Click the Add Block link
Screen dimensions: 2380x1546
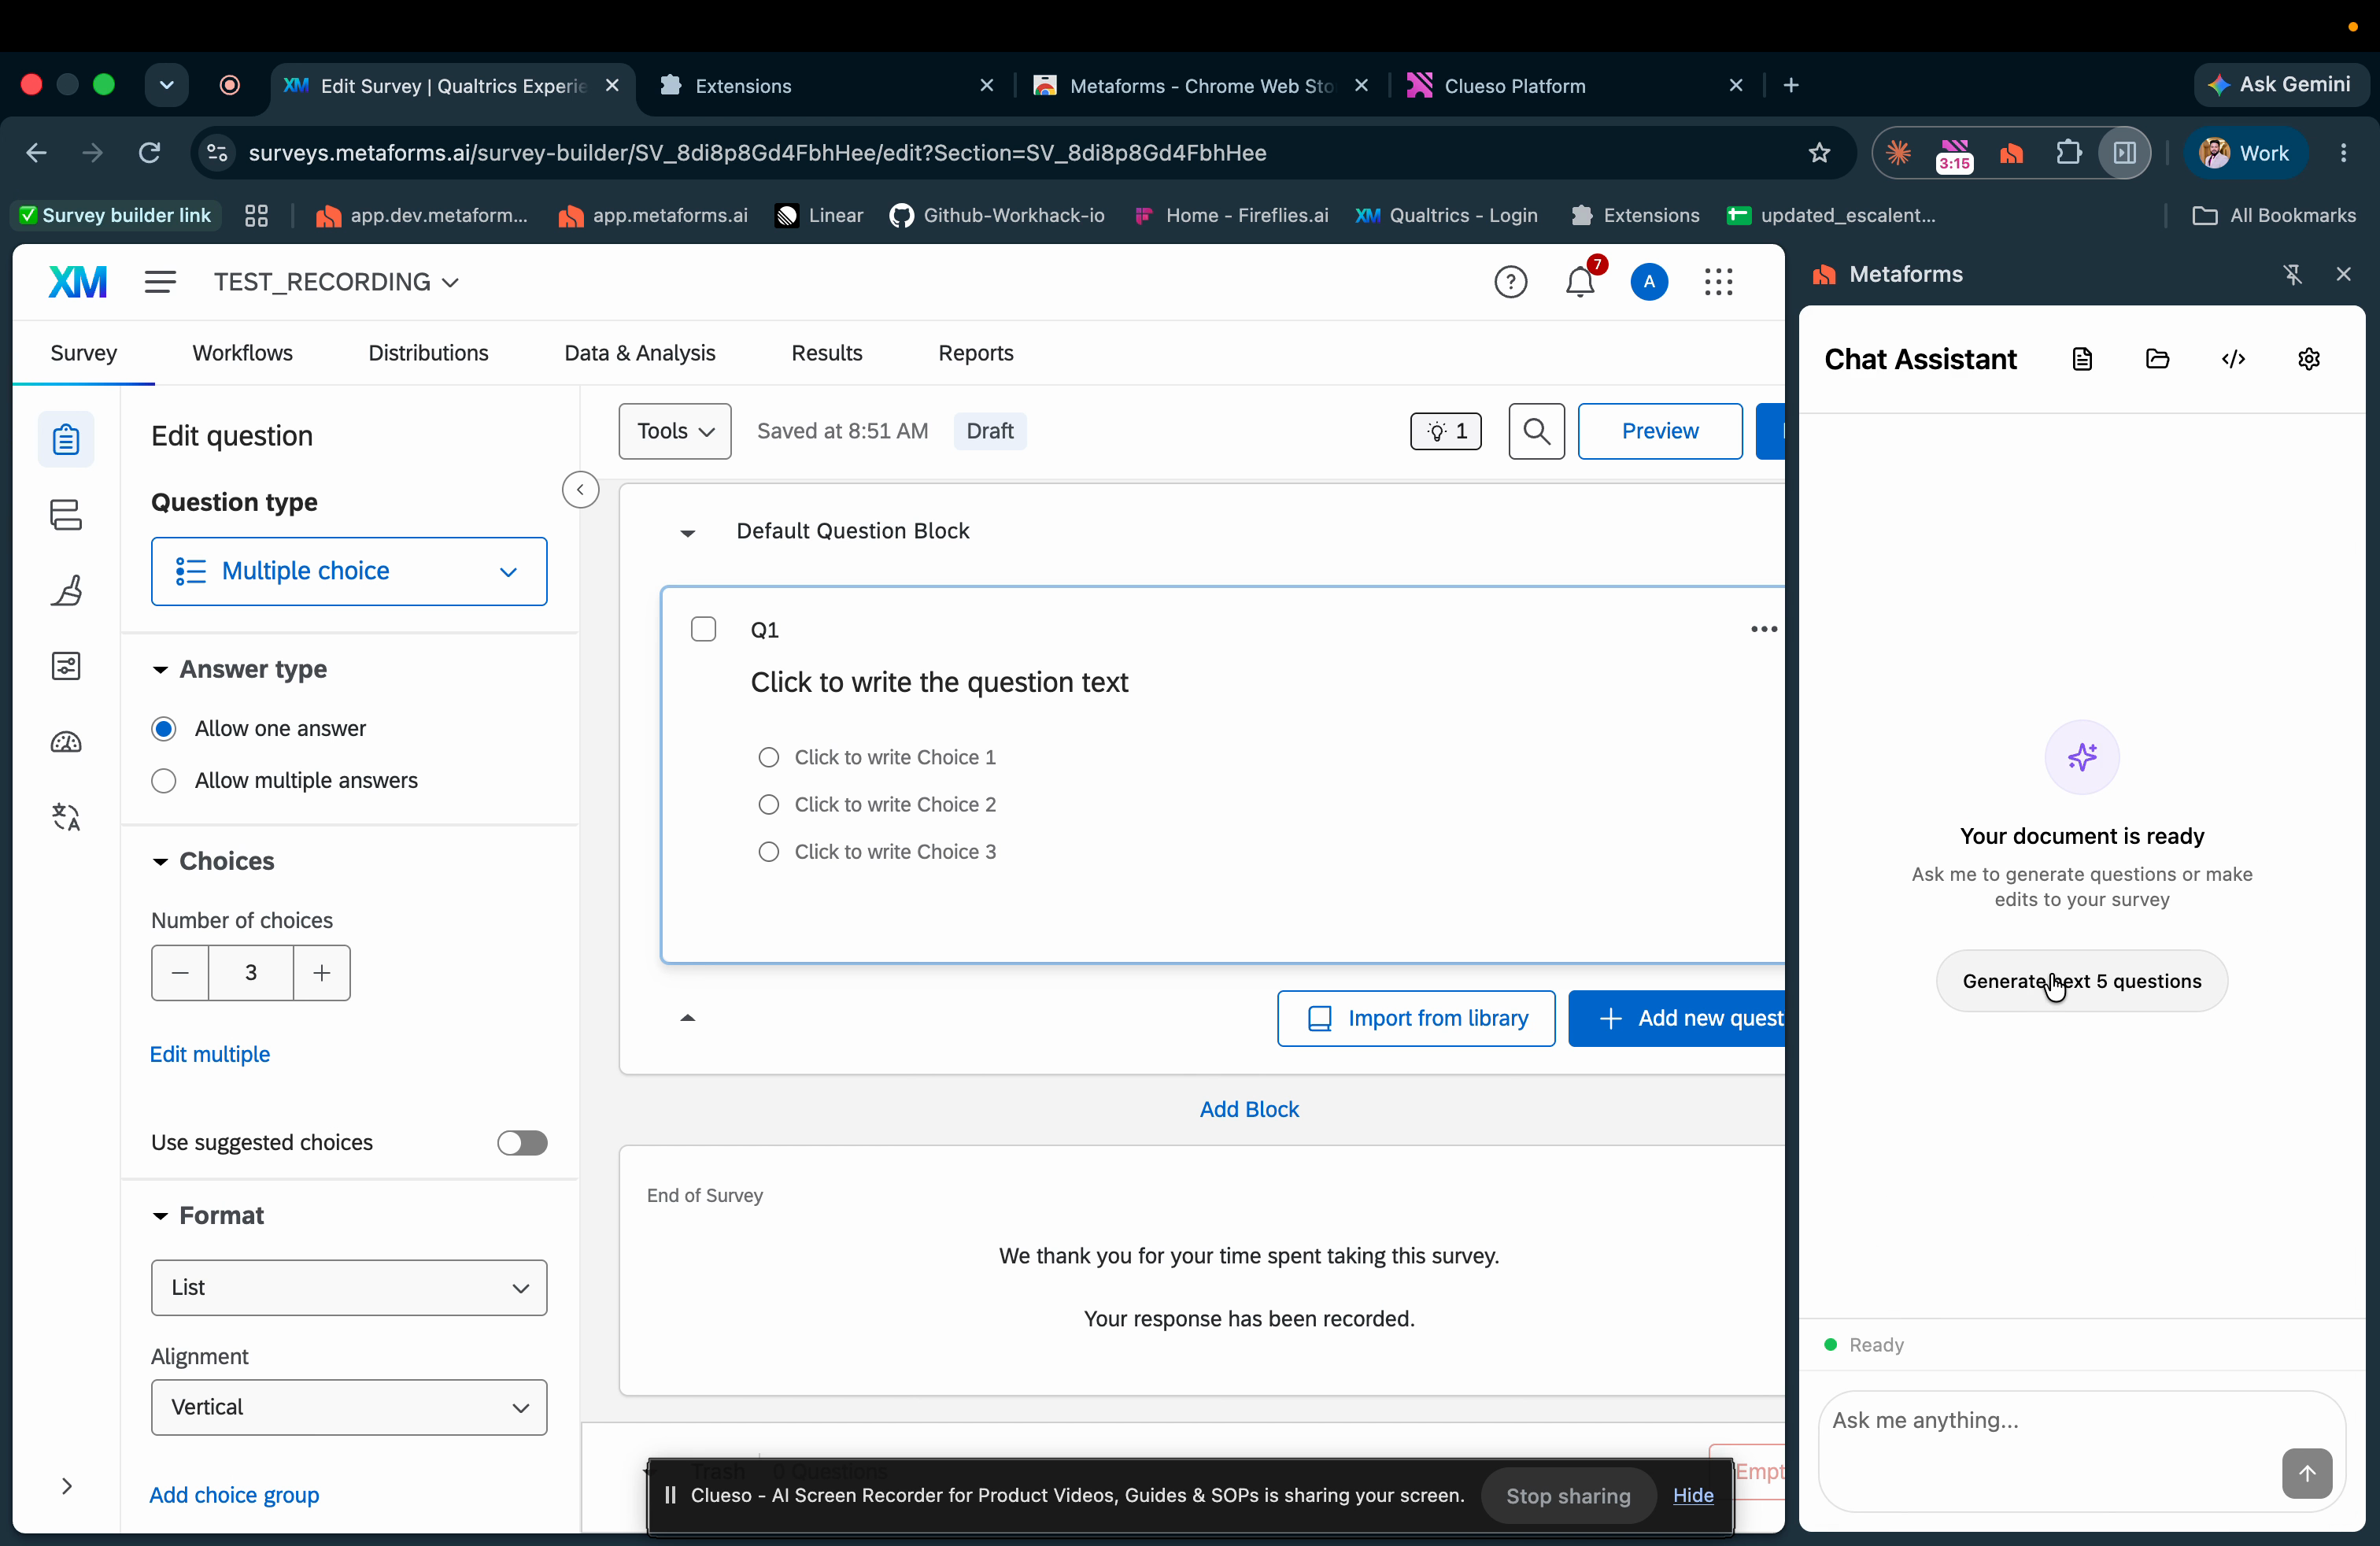click(x=1249, y=1109)
